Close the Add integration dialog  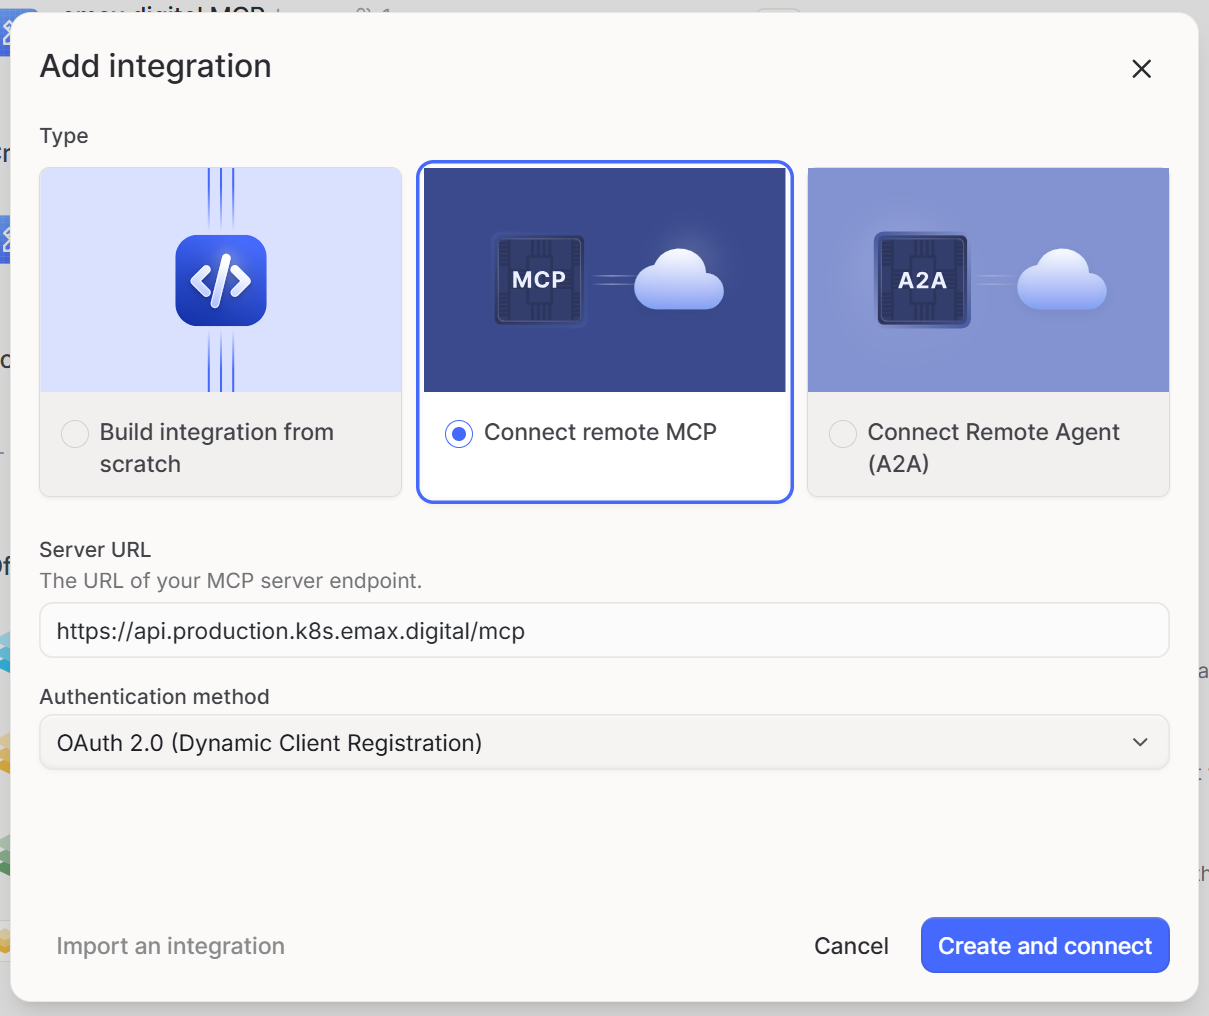click(x=1141, y=69)
